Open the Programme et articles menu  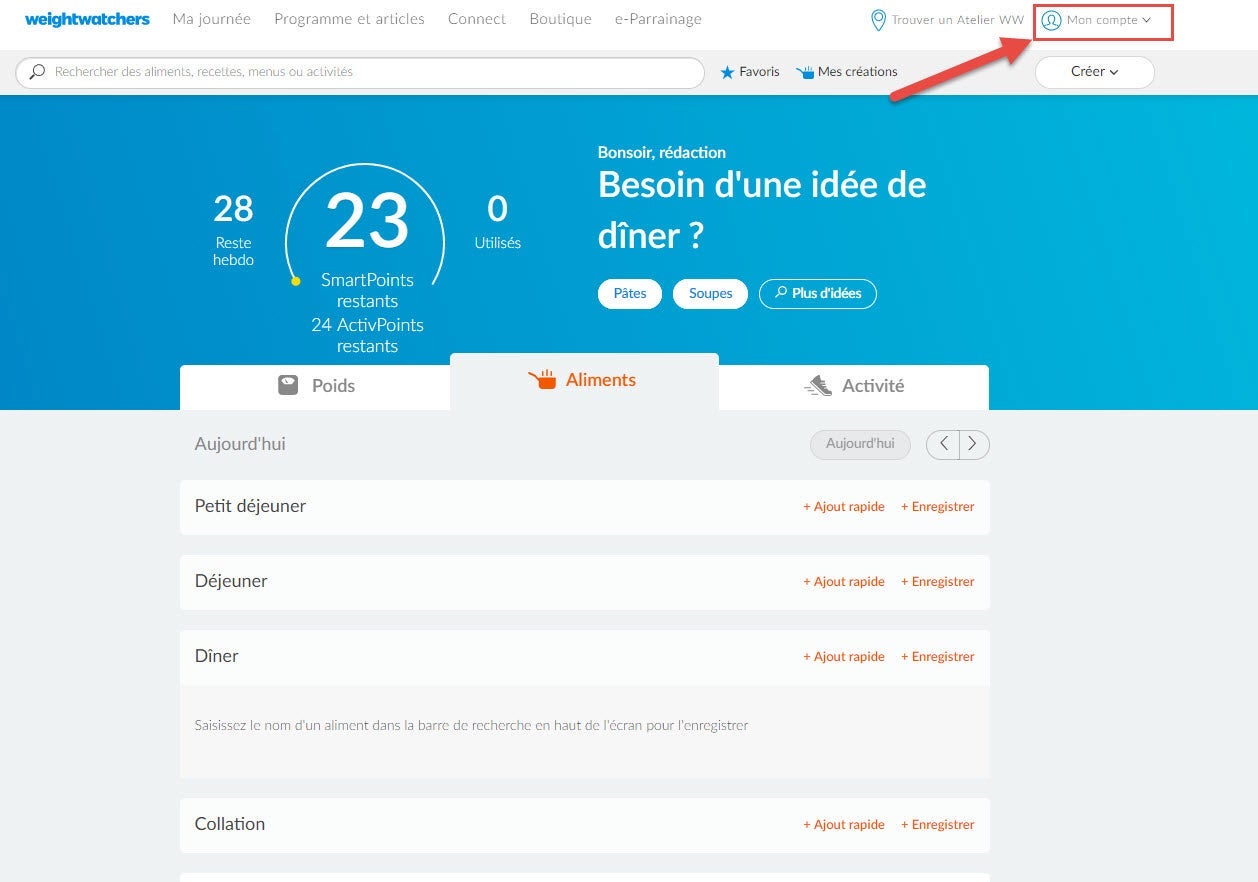[x=349, y=19]
